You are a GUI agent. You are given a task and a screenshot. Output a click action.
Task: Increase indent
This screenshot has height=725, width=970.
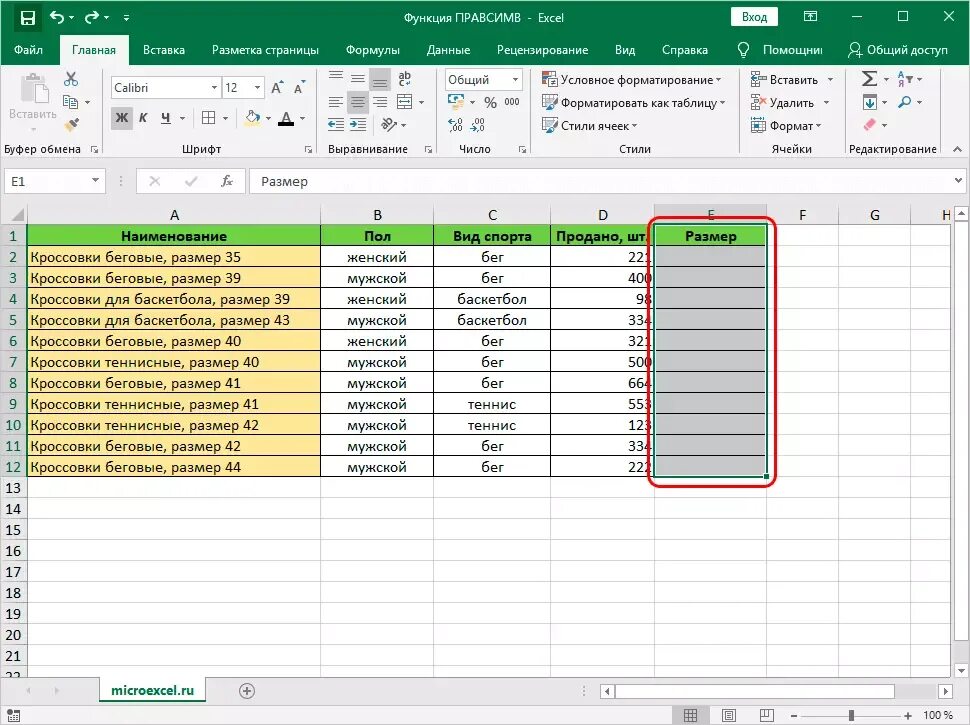click(358, 125)
